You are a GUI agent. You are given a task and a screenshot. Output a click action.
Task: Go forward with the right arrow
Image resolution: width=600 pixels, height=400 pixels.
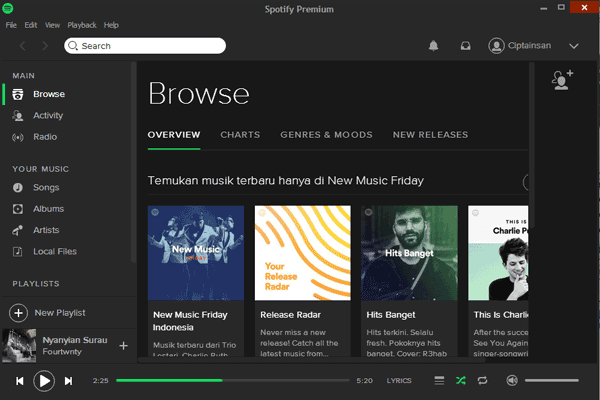coord(45,46)
